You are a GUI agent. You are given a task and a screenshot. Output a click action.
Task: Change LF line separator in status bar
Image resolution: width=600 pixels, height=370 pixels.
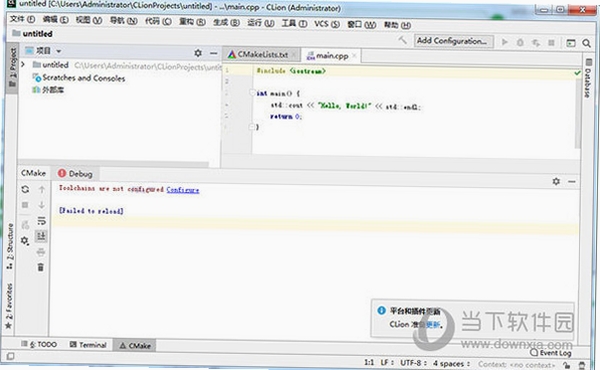[386, 362]
